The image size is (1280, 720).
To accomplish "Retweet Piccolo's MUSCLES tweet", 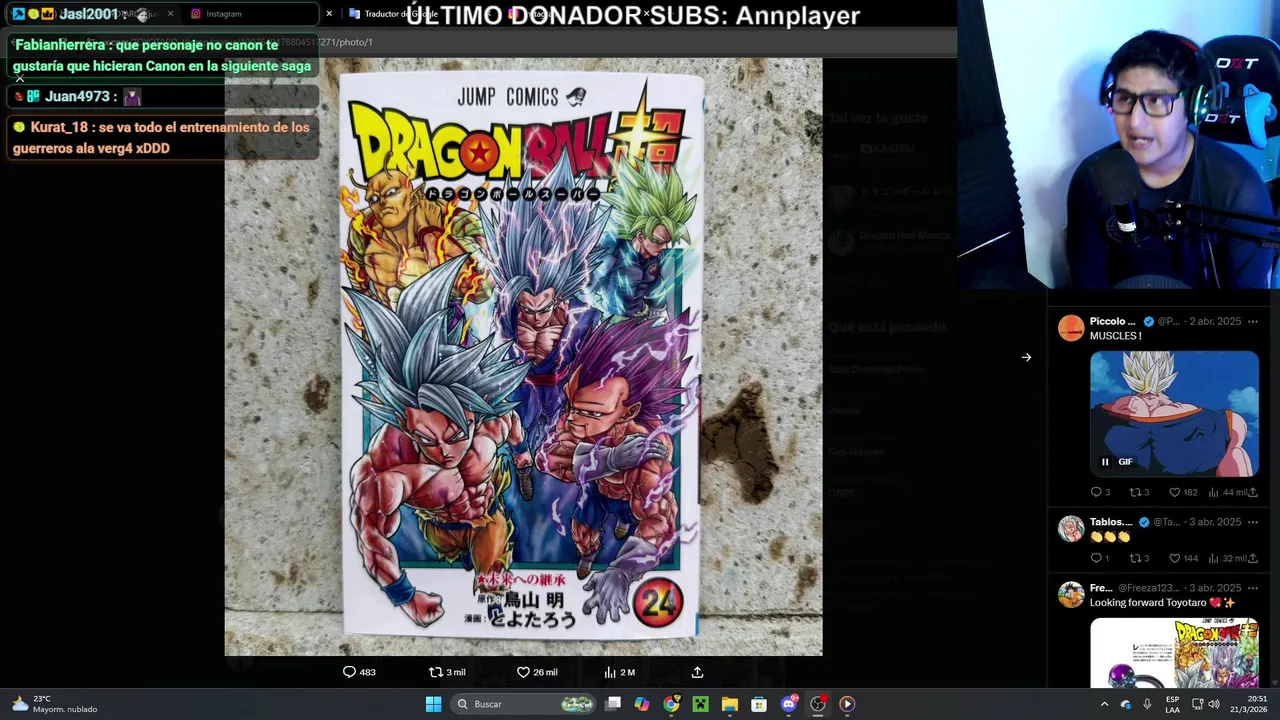I will pos(1139,492).
